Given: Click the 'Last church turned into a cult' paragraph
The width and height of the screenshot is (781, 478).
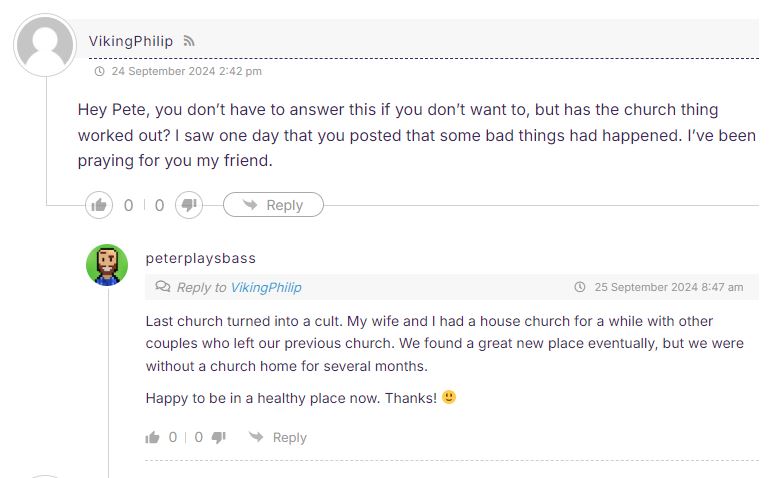Looking at the screenshot, I should (430, 343).
